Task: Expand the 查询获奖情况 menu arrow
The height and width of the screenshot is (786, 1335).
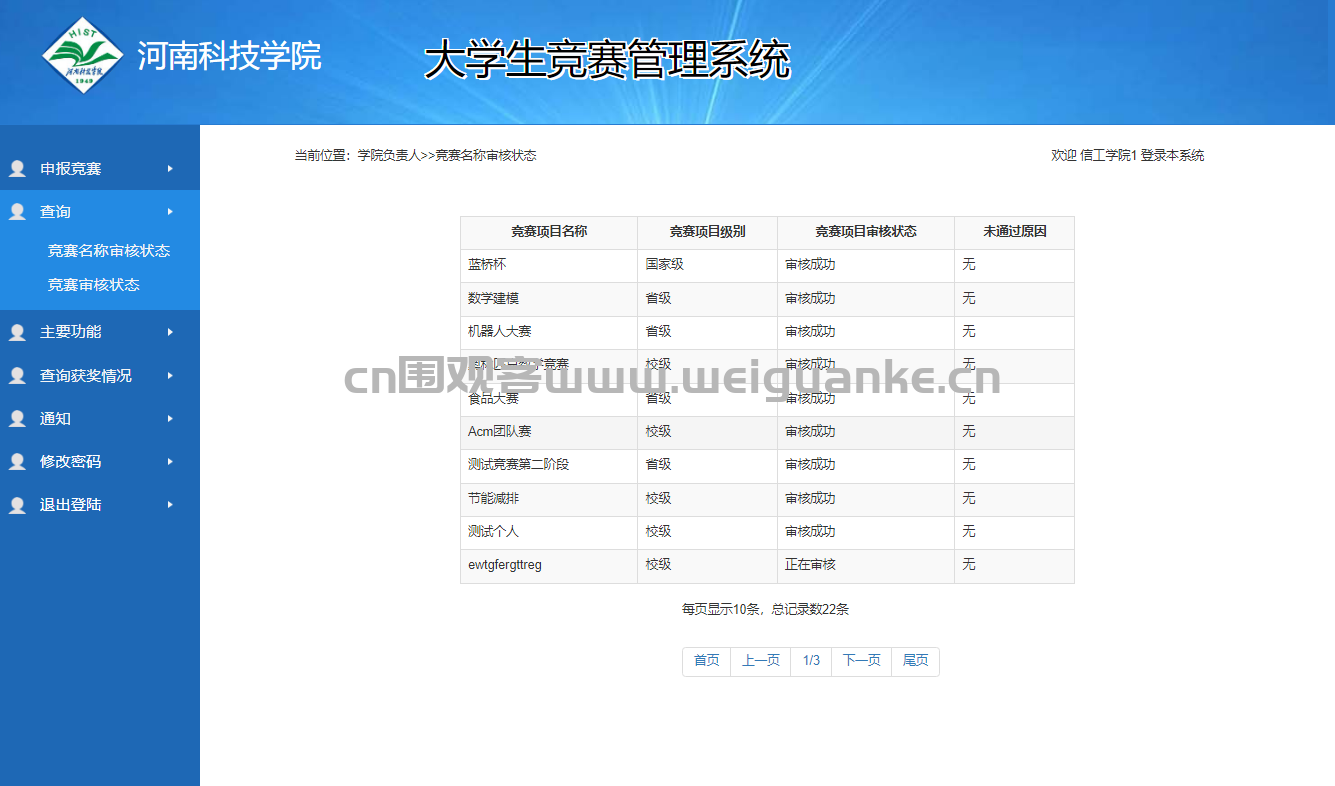Action: click(170, 376)
